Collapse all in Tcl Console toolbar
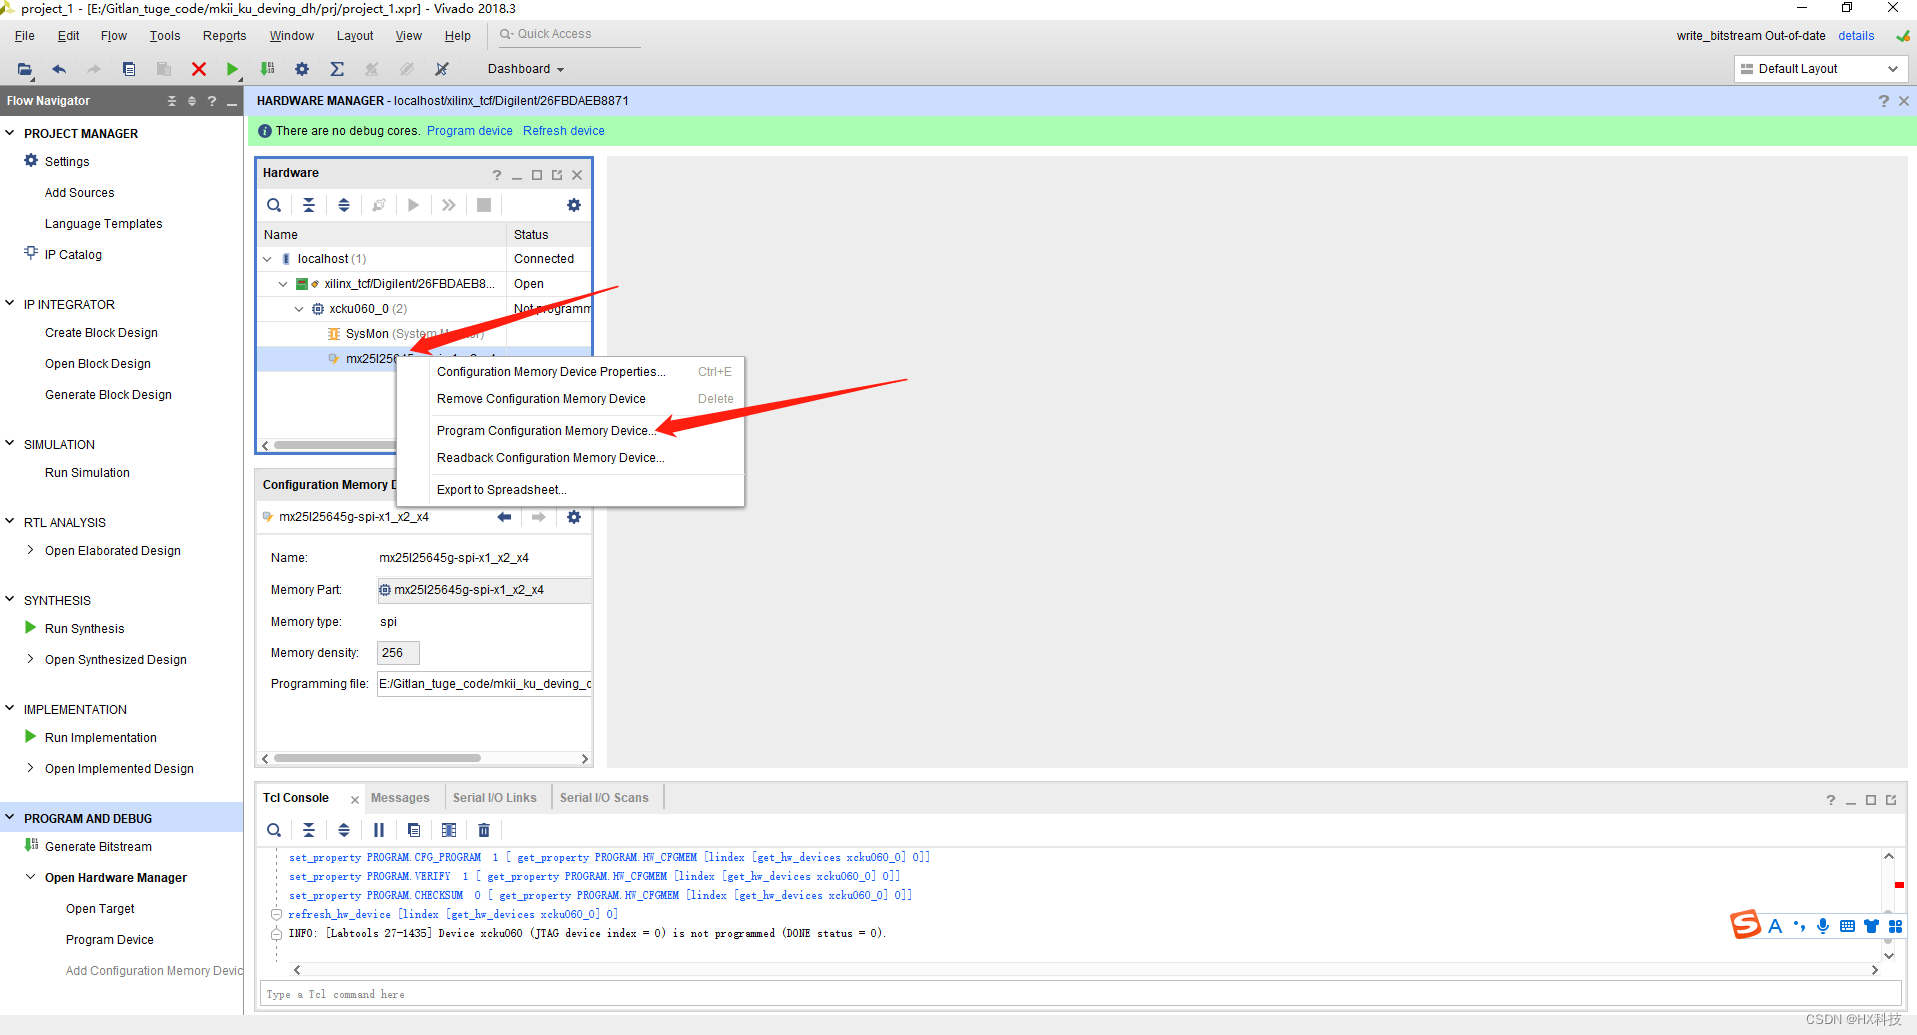 (x=309, y=830)
